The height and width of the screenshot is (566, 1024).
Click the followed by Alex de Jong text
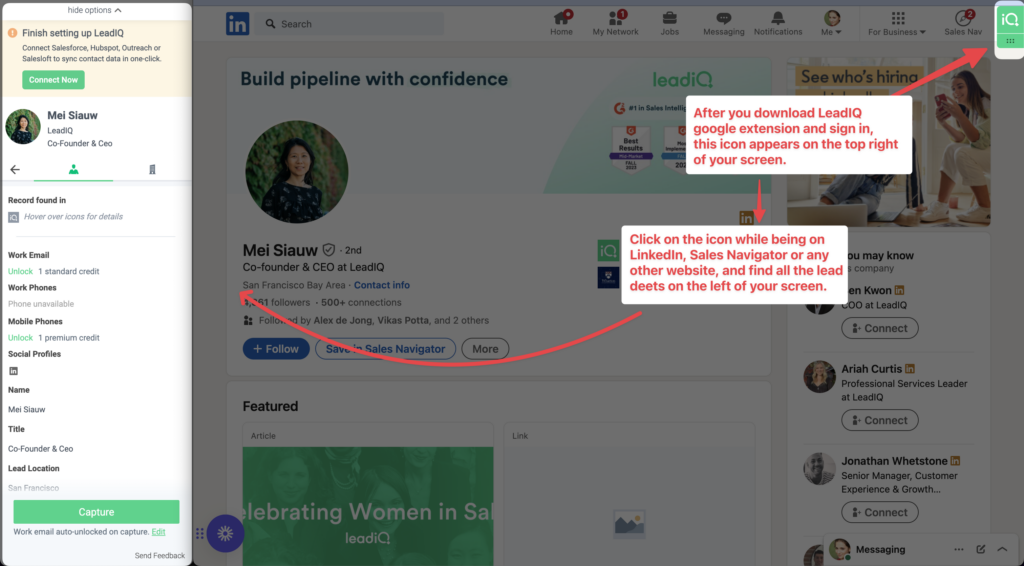(374, 321)
